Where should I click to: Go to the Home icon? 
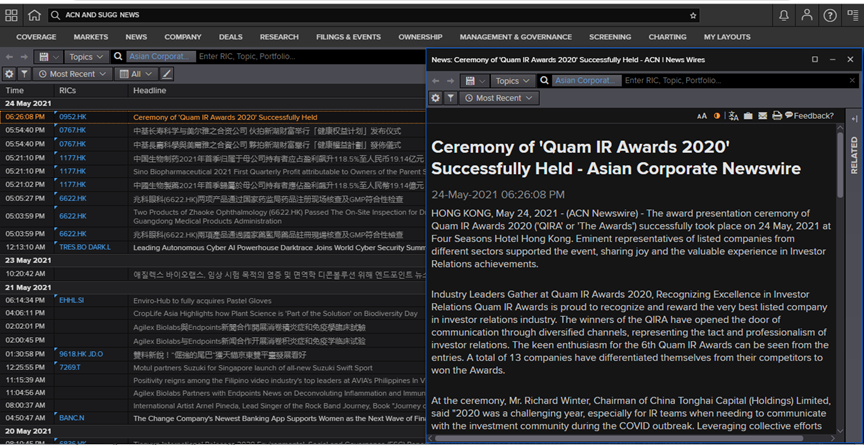point(34,15)
